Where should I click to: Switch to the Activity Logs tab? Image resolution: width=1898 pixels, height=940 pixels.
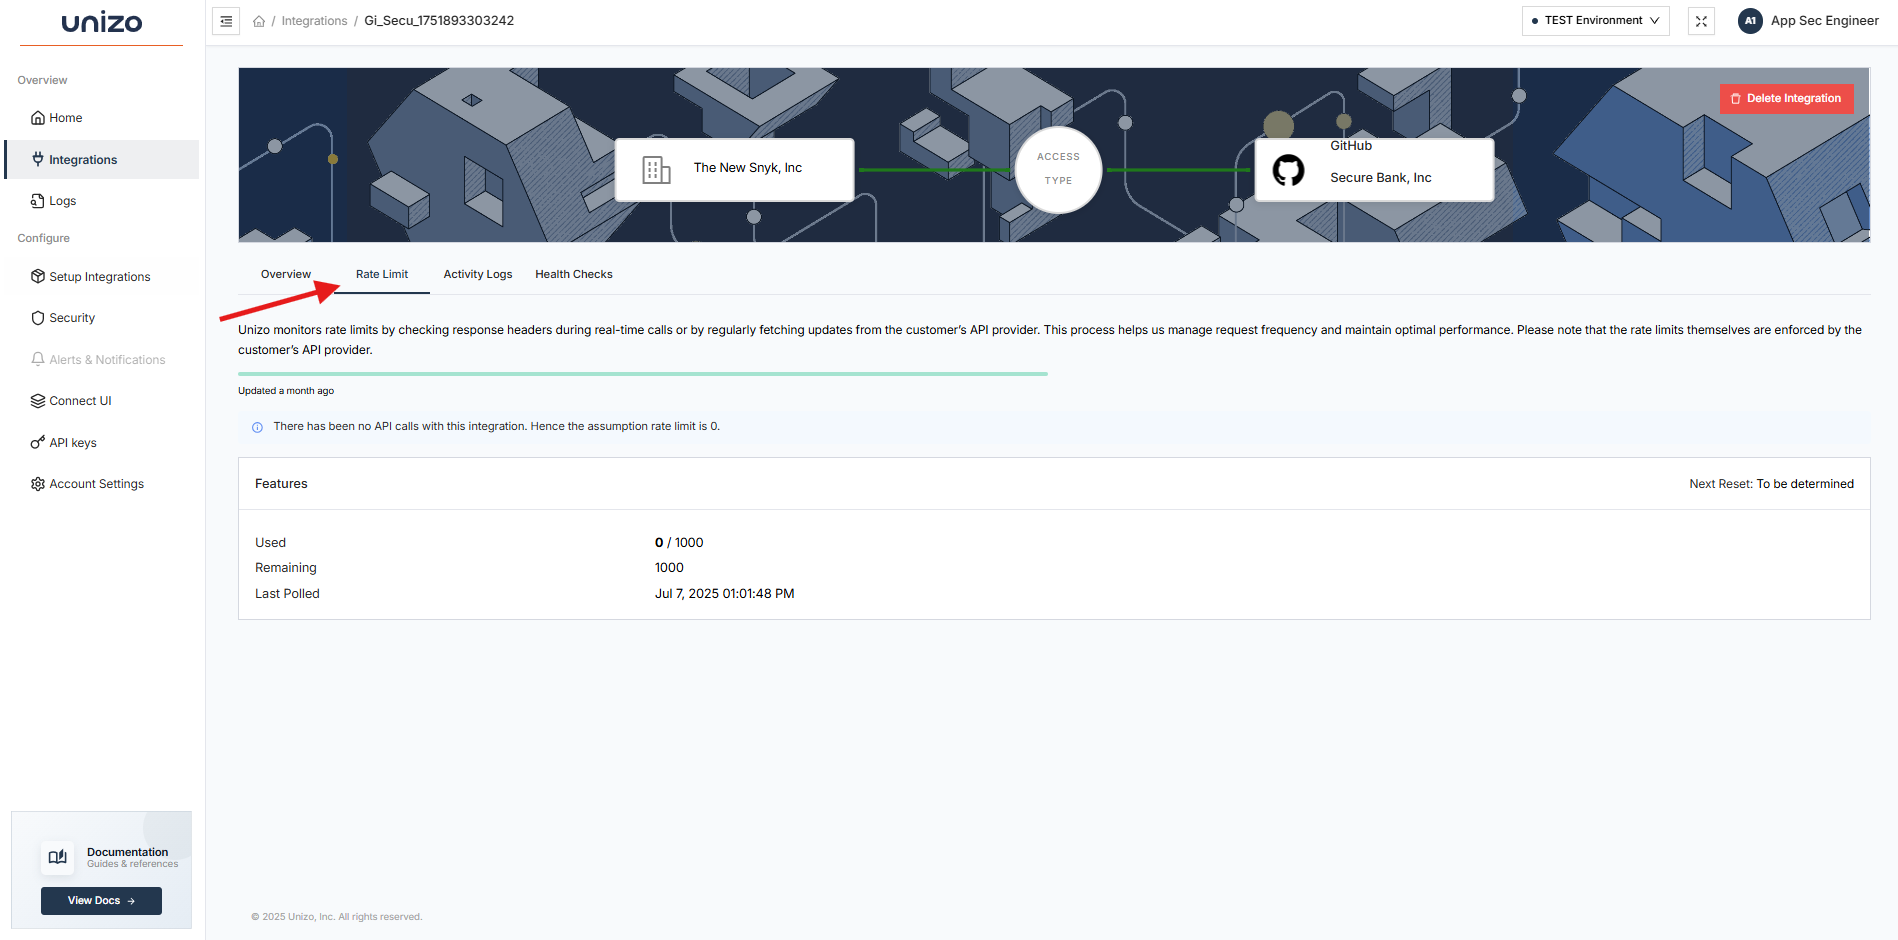tap(478, 274)
